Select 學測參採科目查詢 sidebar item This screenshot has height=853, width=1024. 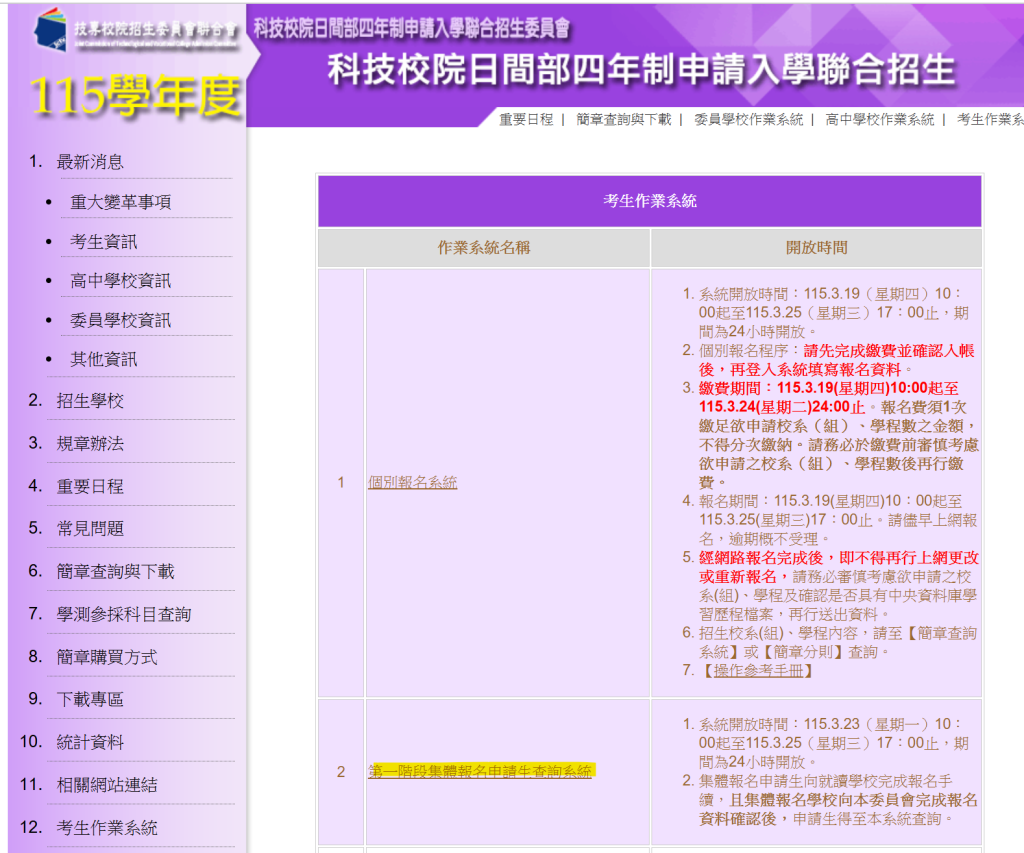coord(123,614)
